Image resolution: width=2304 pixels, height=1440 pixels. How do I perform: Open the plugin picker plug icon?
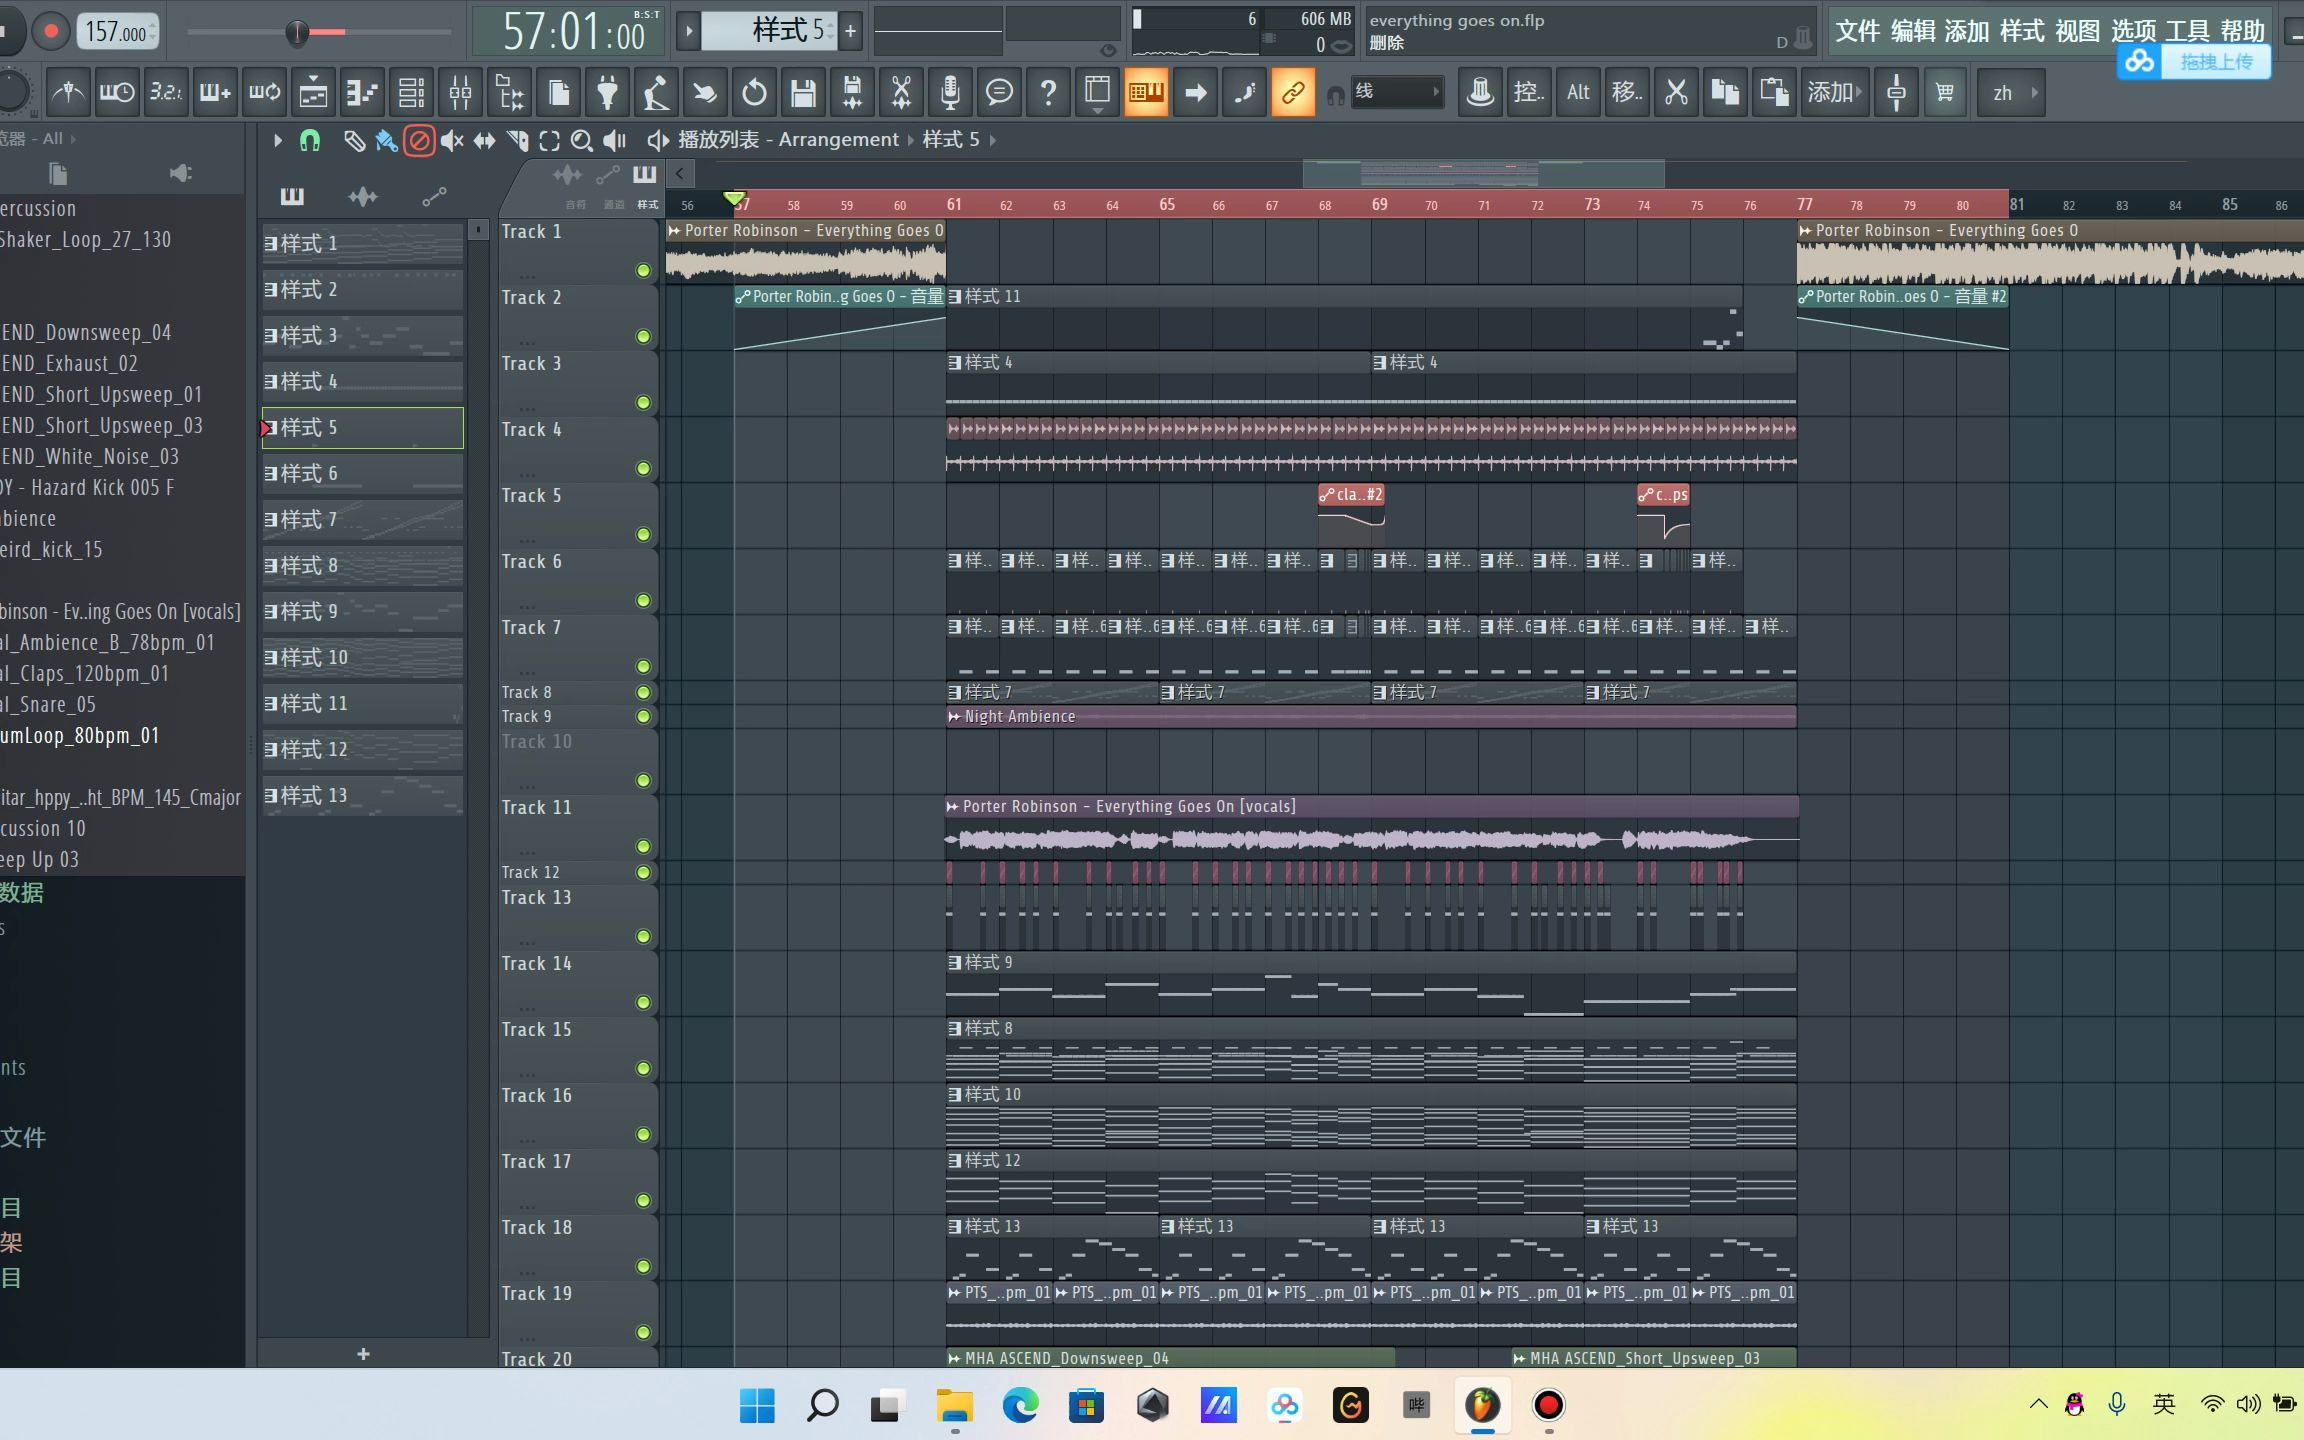(607, 93)
